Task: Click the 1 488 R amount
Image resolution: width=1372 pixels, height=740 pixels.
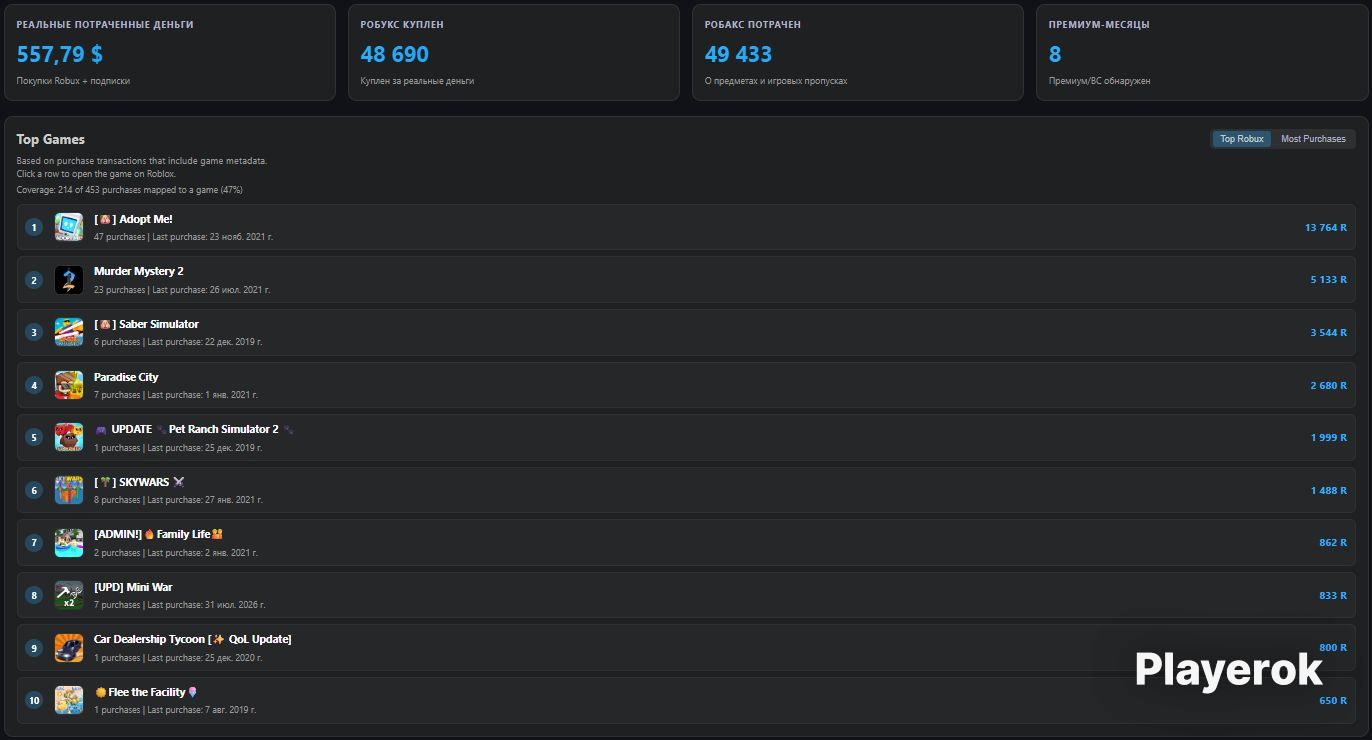Action: [1329, 490]
